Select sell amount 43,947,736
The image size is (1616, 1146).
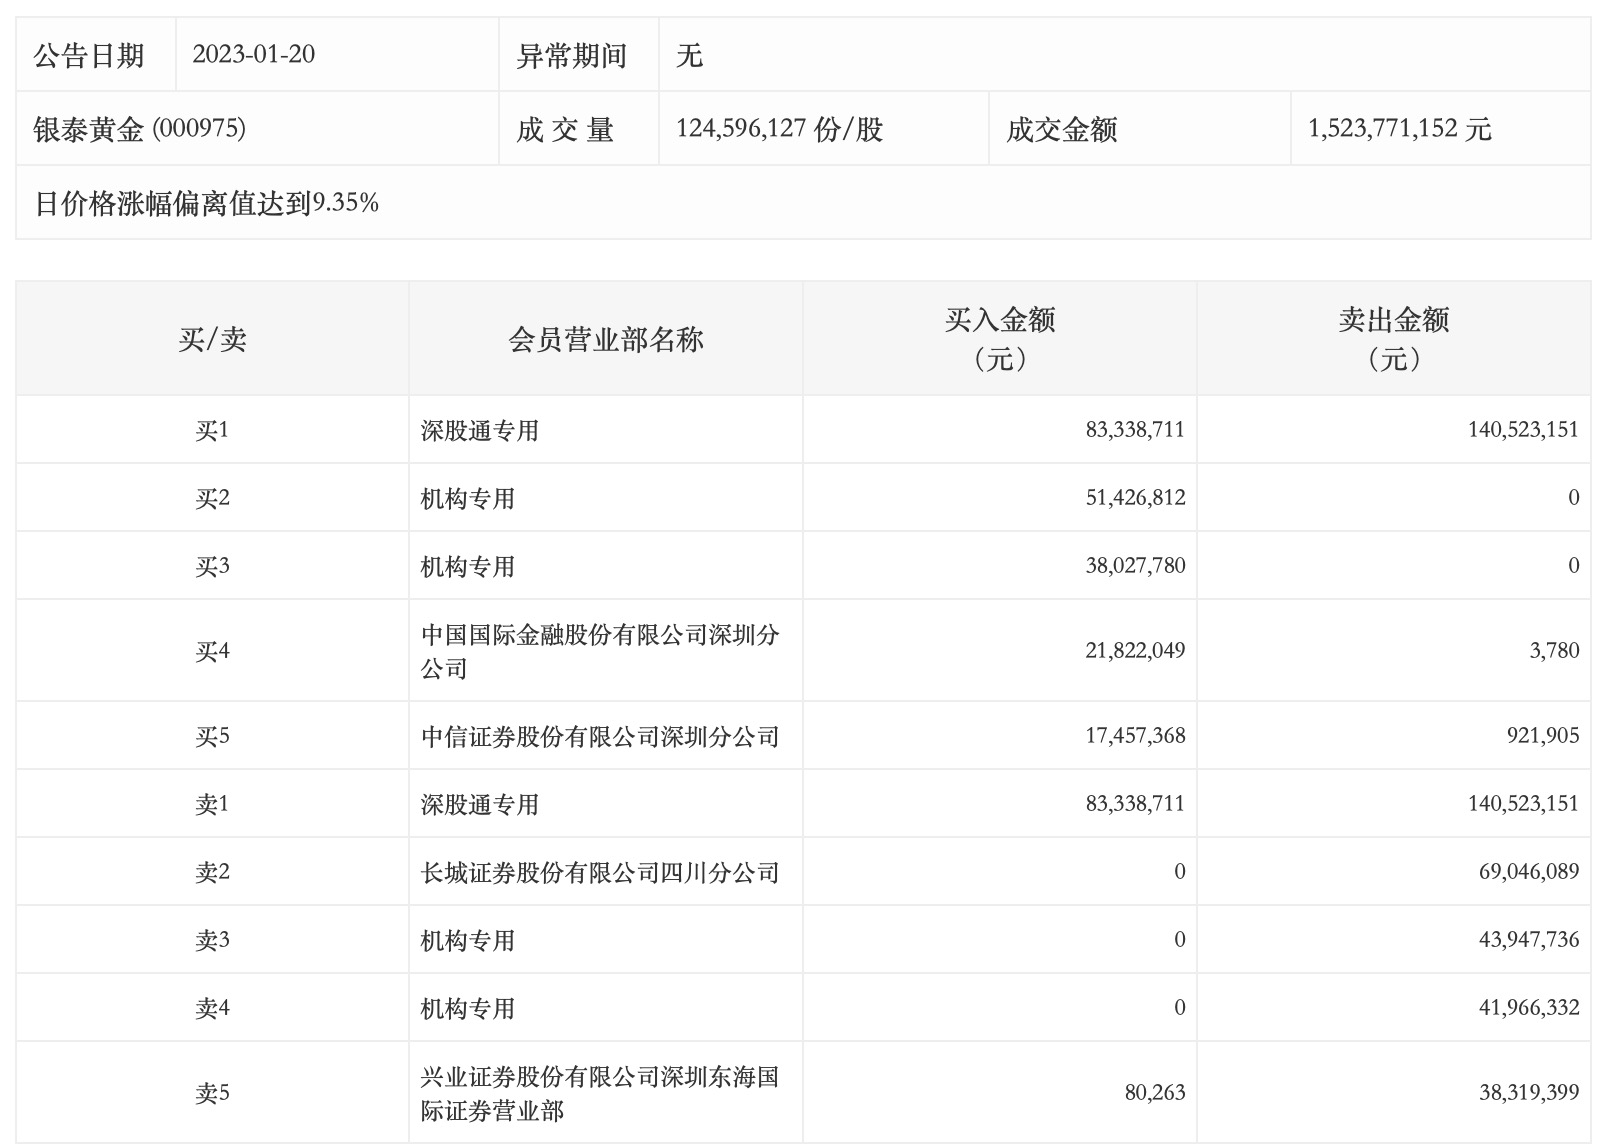[1530, 940]
